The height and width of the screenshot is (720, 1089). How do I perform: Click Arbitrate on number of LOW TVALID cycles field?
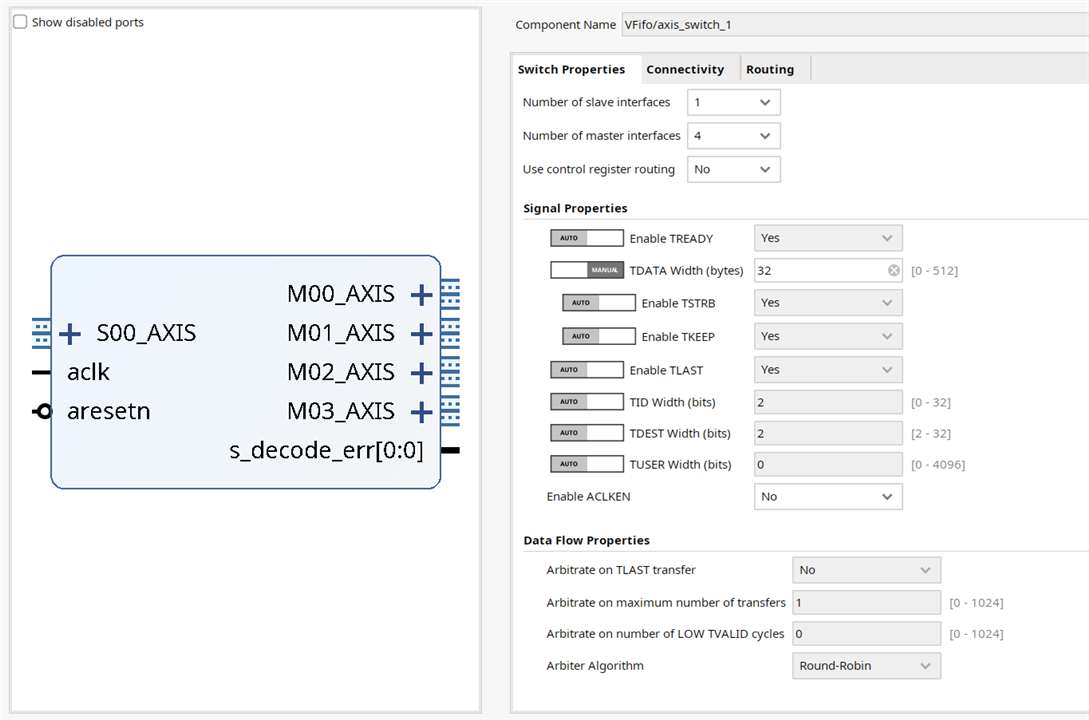[866, 634]
